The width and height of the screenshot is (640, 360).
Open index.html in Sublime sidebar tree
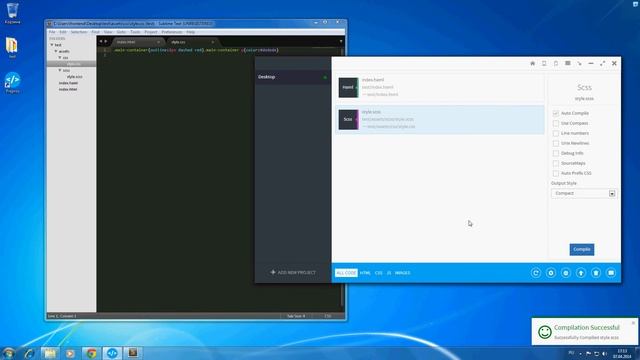68,89
